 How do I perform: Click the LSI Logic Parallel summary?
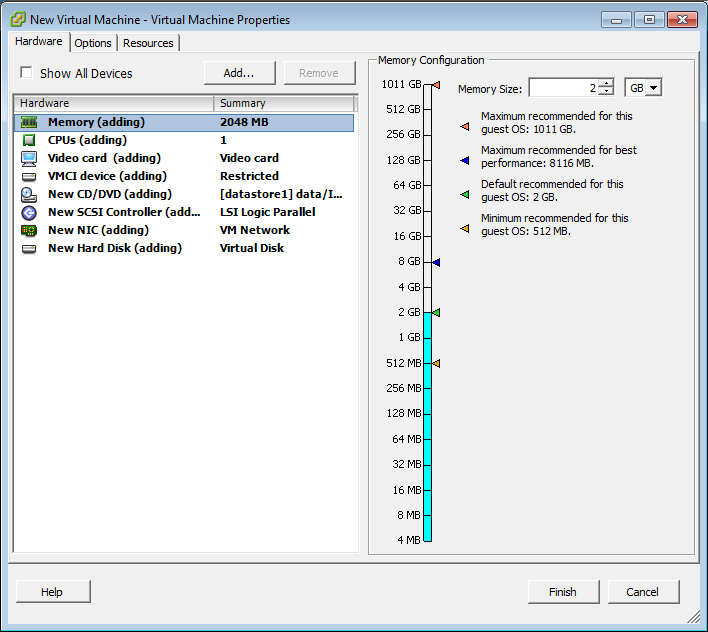coord(268,212)
